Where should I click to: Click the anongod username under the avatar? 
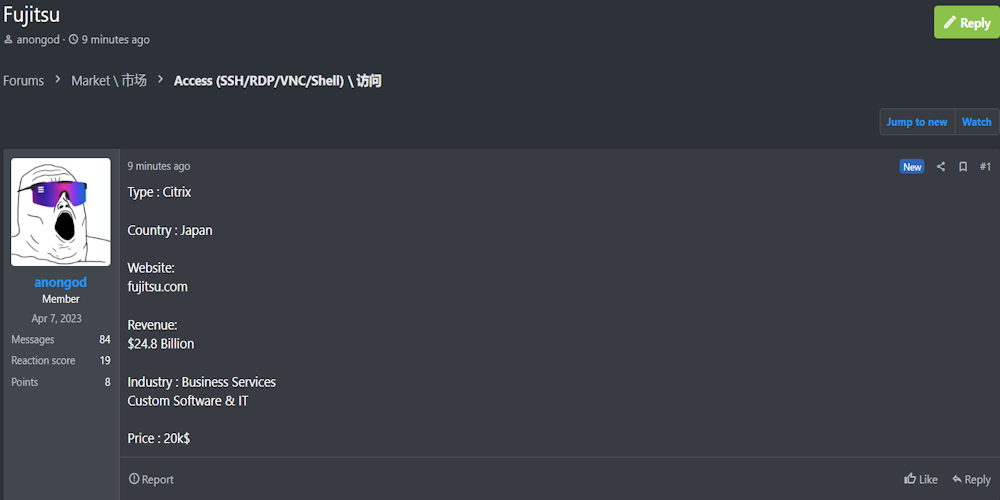[61, 282]
